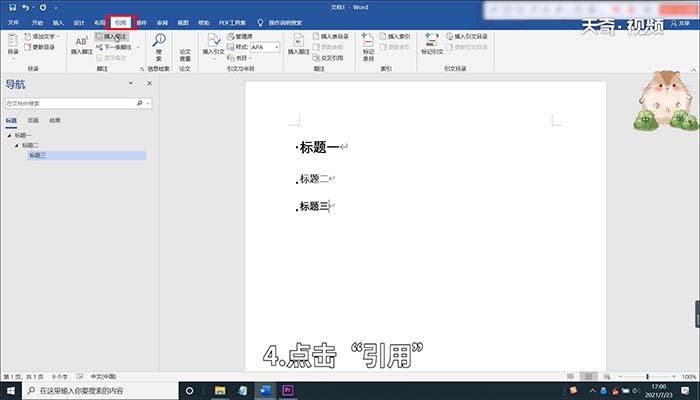The width and height of the screenshot is (700, 400).
Task: Click the navigation search magnifier icon
Action: click(x=140, y=103)
